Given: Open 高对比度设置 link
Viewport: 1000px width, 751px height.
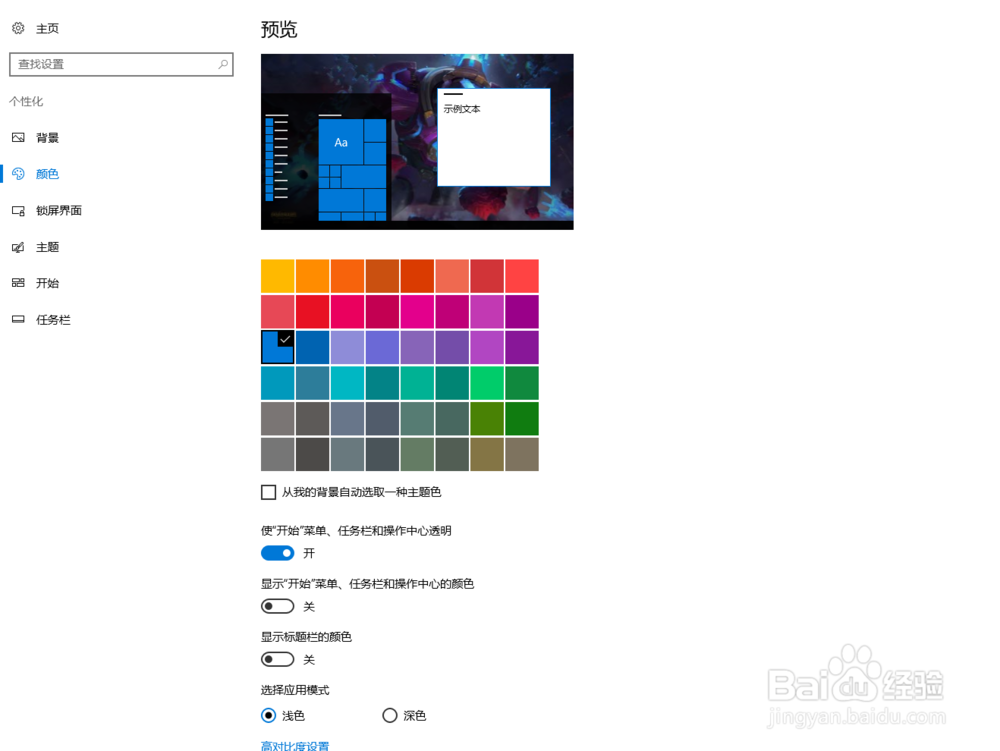Looking at the screenshot, I should point(295,745).
